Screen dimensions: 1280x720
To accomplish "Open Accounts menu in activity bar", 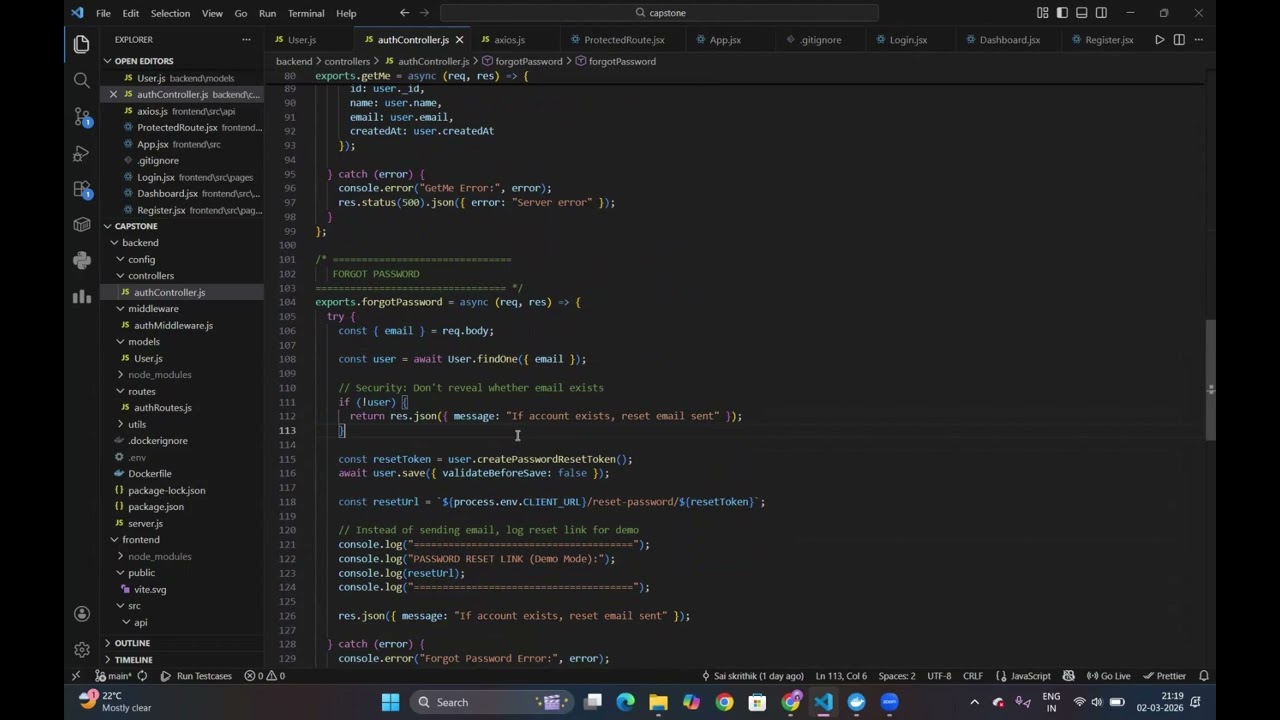I will (x=82, y=614).
